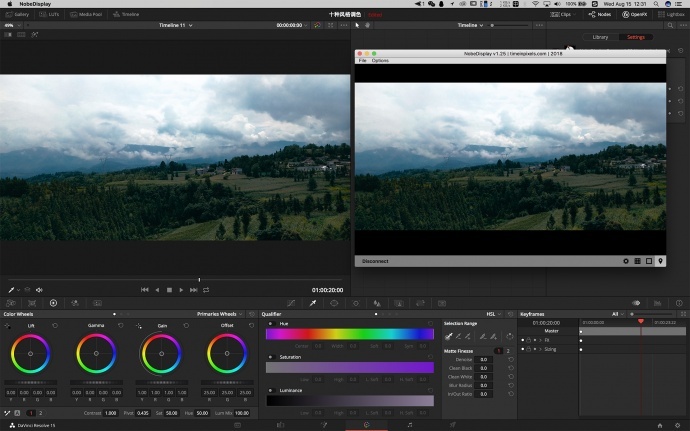Screen dimensions: 690x431
Task: Open the Color Match palette
Action: [x=32, y=303]
